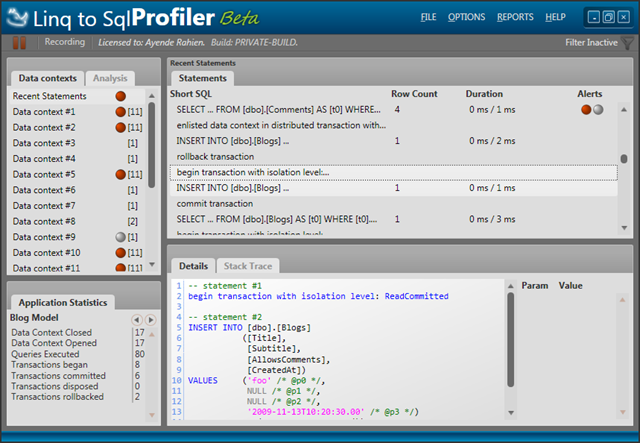Viewport: 640px width, 443px height.
Task: Sort by Alerts column header
Action: point(590,94)
